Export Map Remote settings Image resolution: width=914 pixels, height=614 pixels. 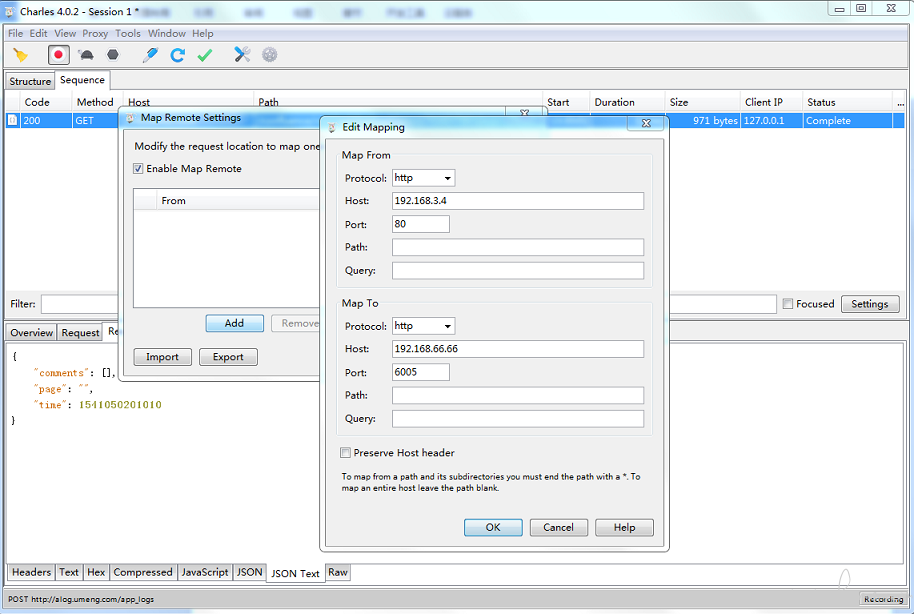pyautogui.click(x=228, y=357)
